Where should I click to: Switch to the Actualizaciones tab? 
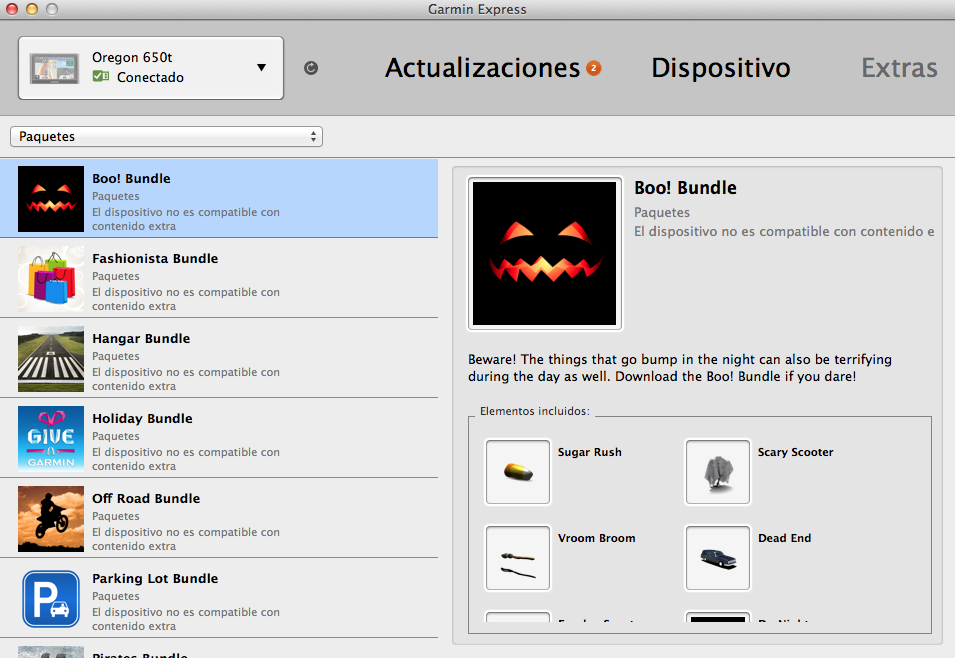click(x=482, y=68)
